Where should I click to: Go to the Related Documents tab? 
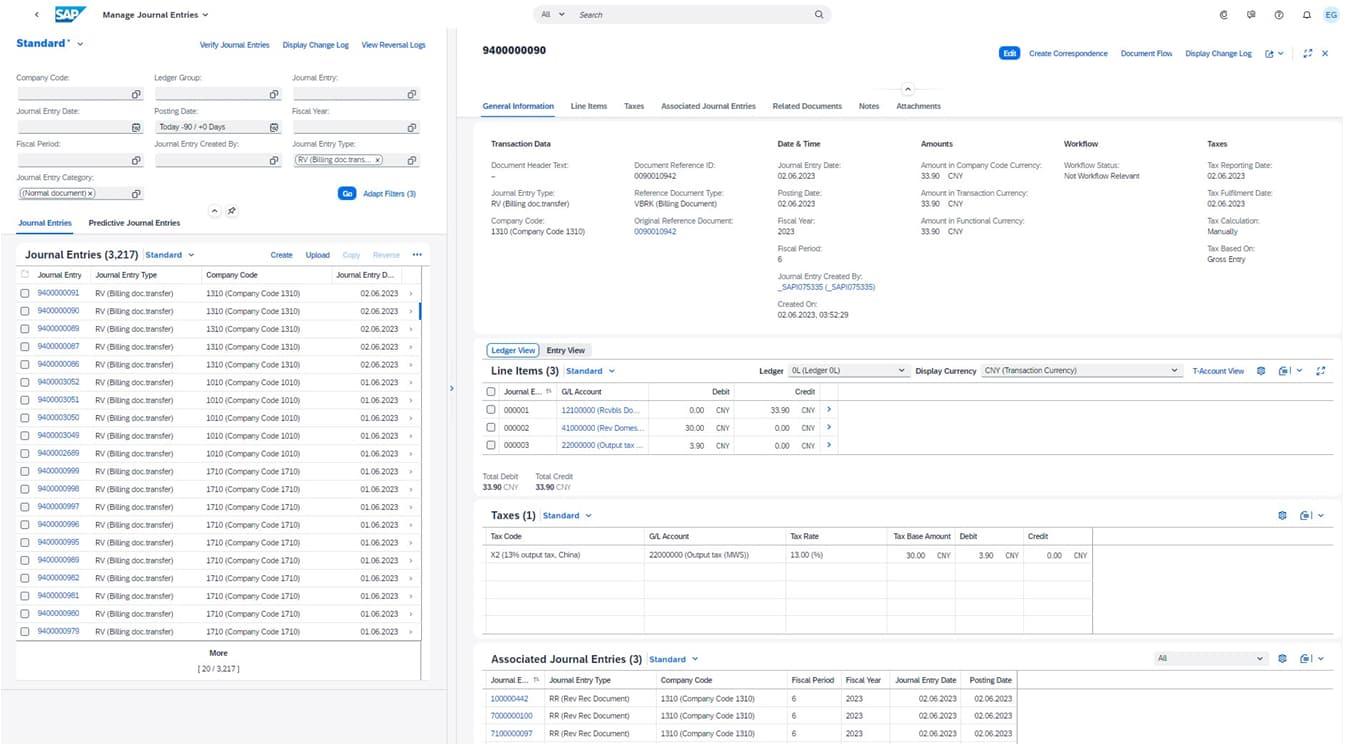(807, 106)
